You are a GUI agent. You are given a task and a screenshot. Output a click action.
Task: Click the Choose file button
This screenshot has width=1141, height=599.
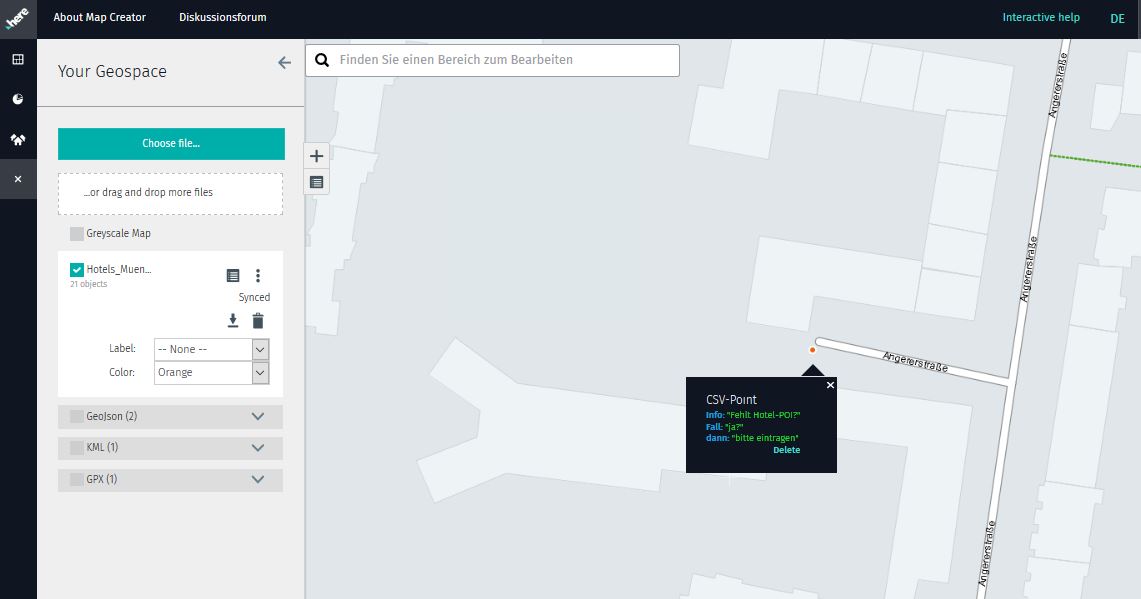click(x=171, y=144)
